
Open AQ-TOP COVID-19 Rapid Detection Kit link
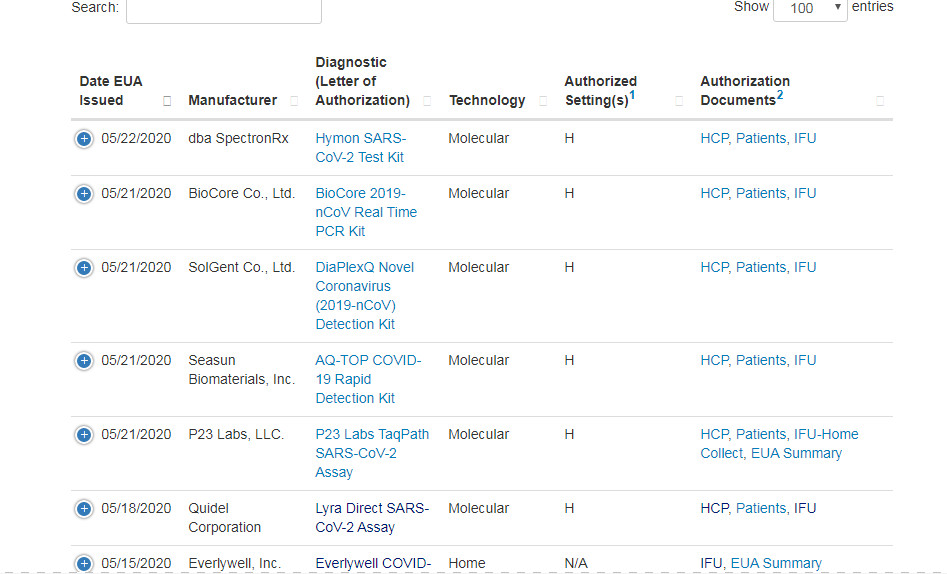tap(367, 379)
